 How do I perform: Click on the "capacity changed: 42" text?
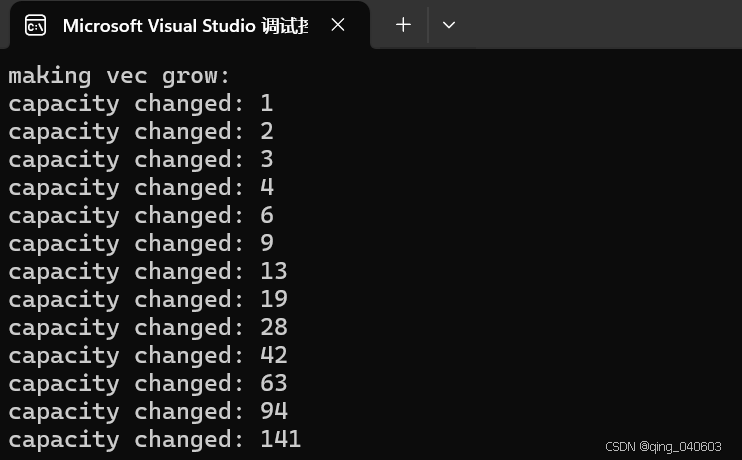147,356
